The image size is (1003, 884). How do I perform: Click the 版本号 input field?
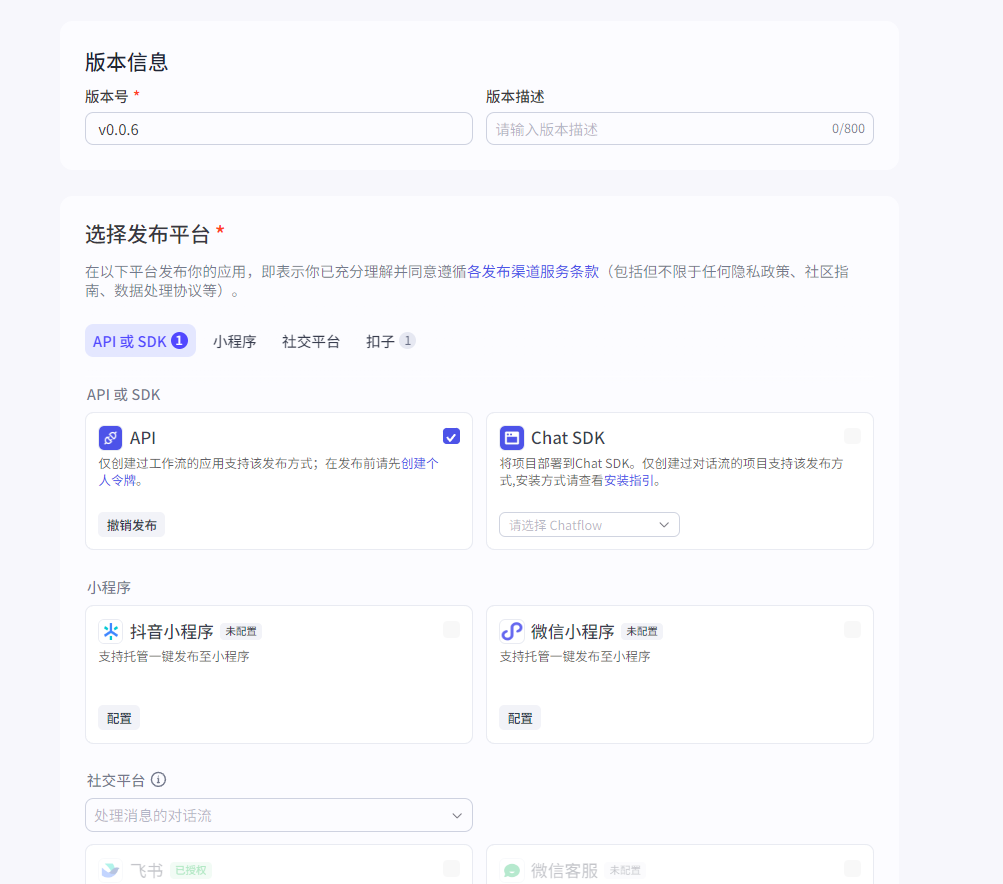click(x=279, y=129)
